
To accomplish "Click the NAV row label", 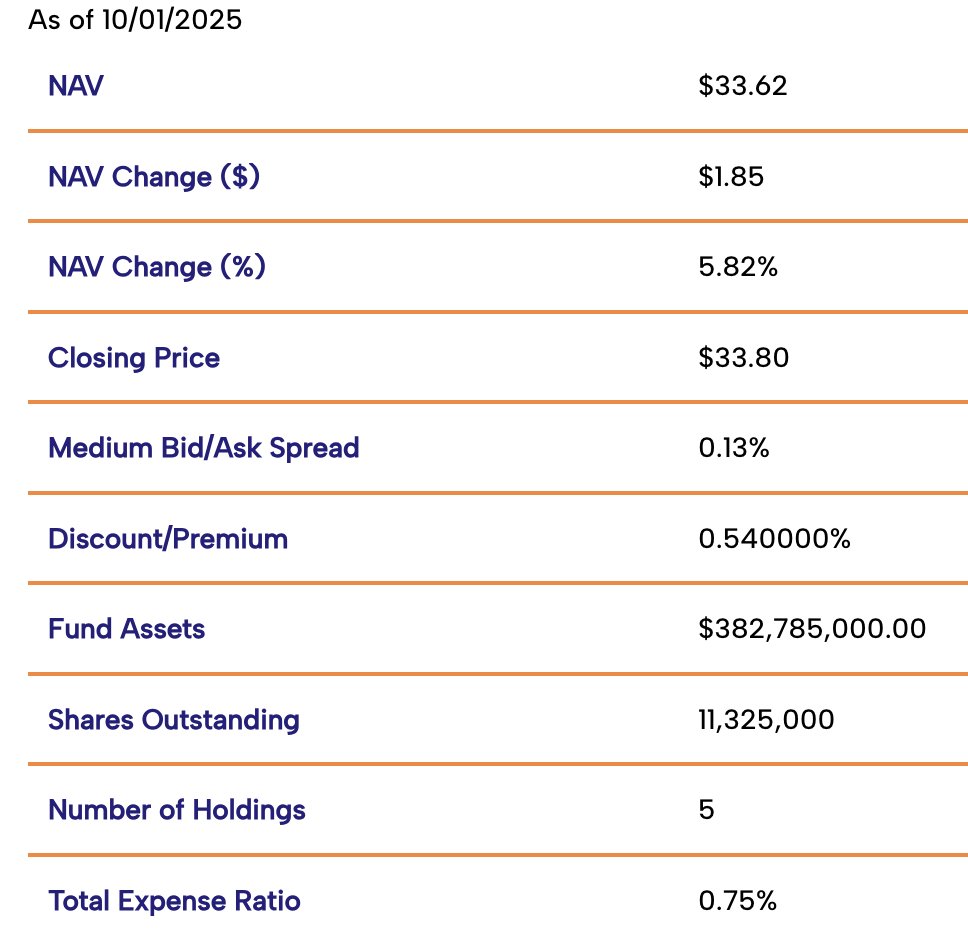I will tap(75, 86).
